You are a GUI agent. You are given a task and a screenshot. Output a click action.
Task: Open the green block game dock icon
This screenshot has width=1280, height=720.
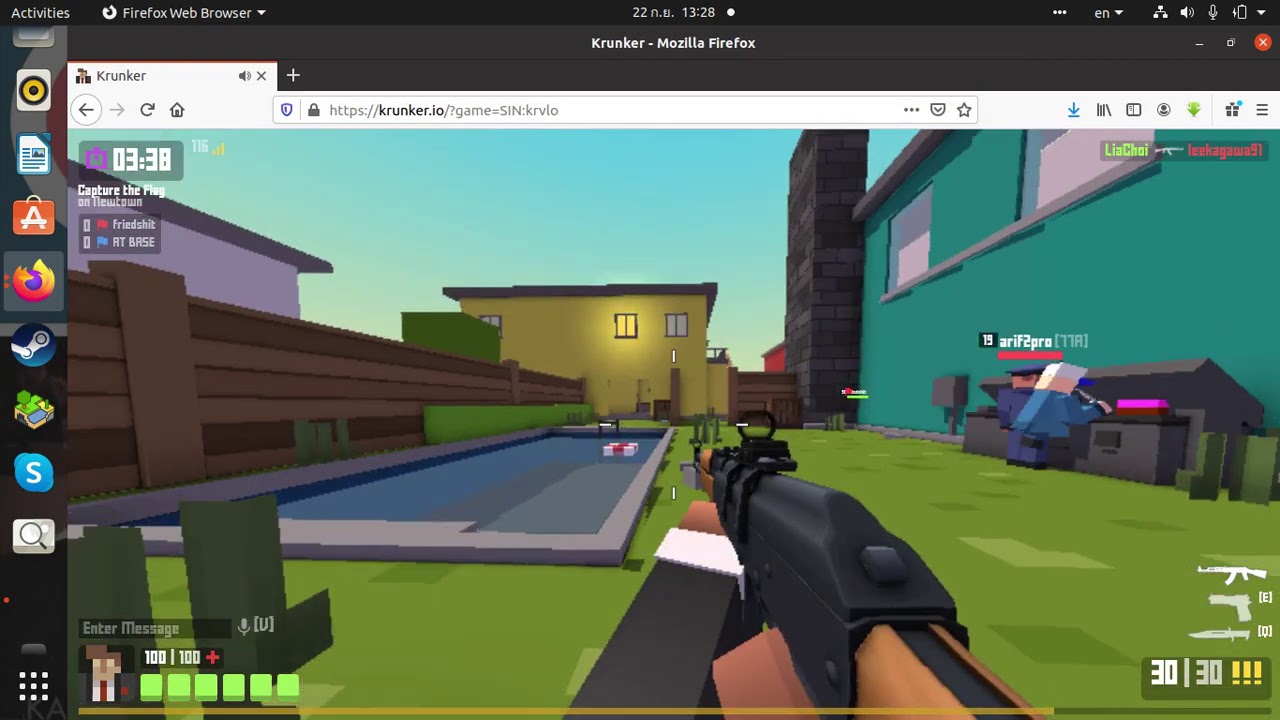(x=33, y=409)
